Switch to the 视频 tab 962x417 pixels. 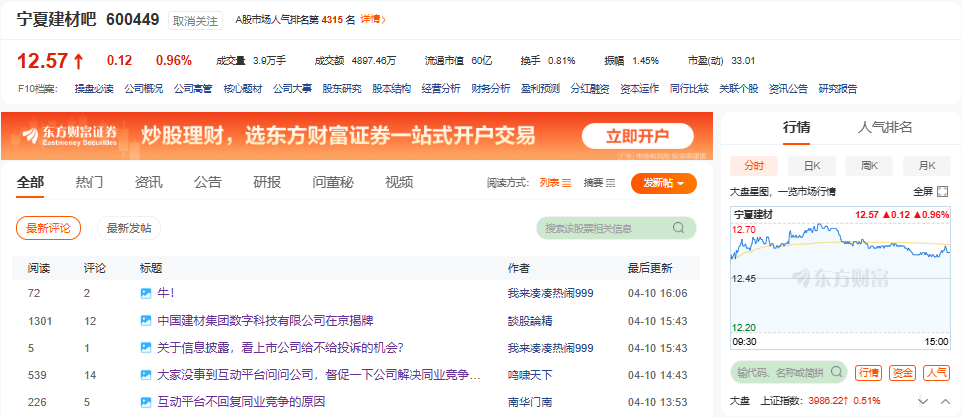point(399,182)
